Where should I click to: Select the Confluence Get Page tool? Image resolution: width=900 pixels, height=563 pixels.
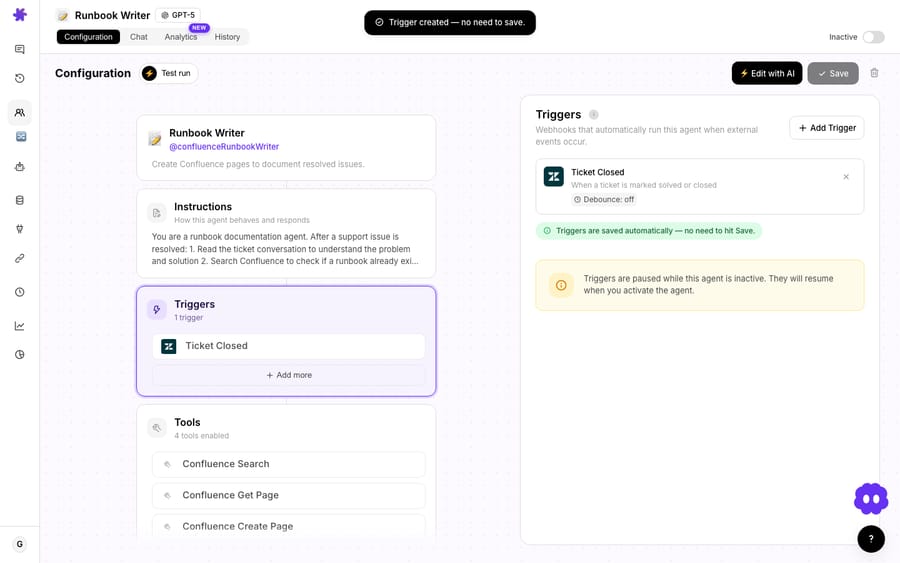pos(289,495)
